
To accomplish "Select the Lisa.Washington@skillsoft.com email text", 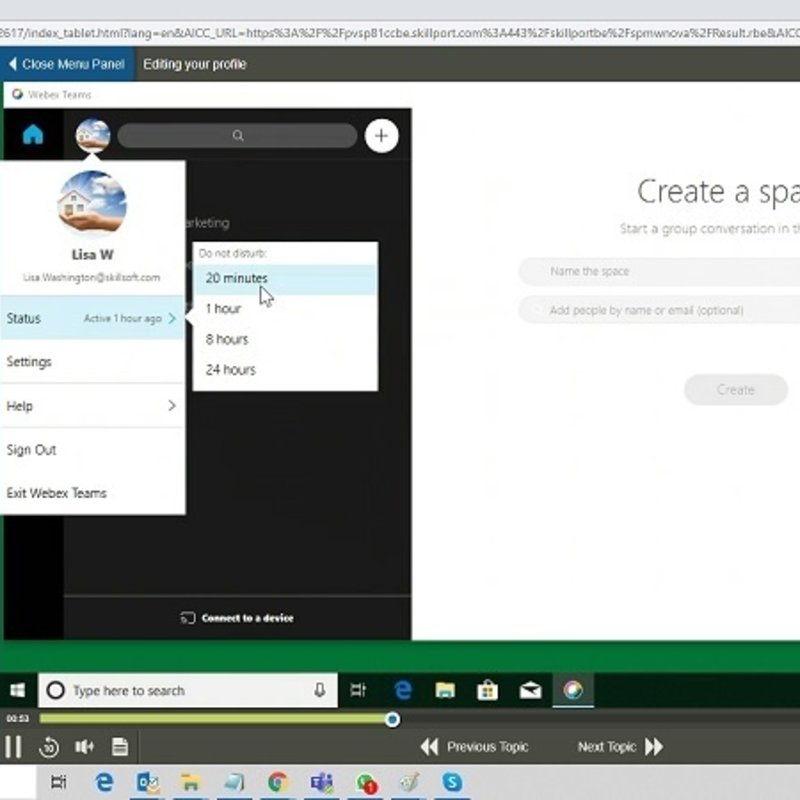I will click(x=92, y=278).
